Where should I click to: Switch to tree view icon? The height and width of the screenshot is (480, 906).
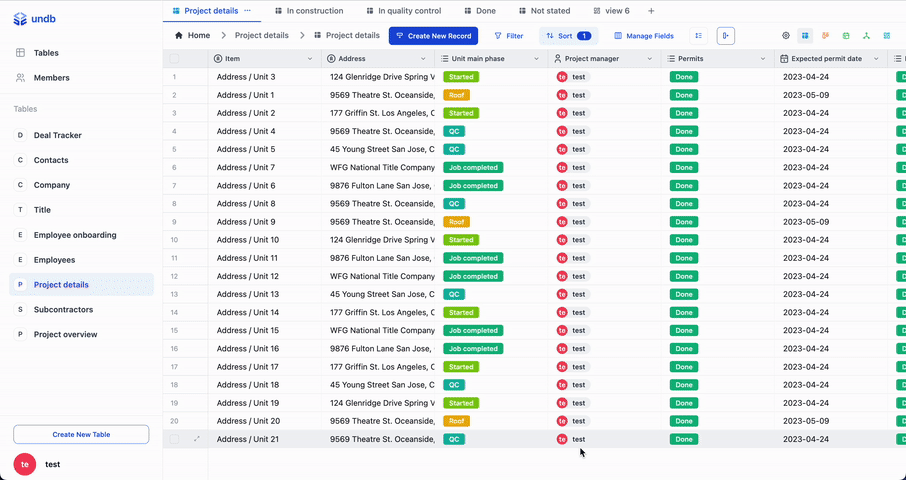pyautogui.click(x=866, y=36)
